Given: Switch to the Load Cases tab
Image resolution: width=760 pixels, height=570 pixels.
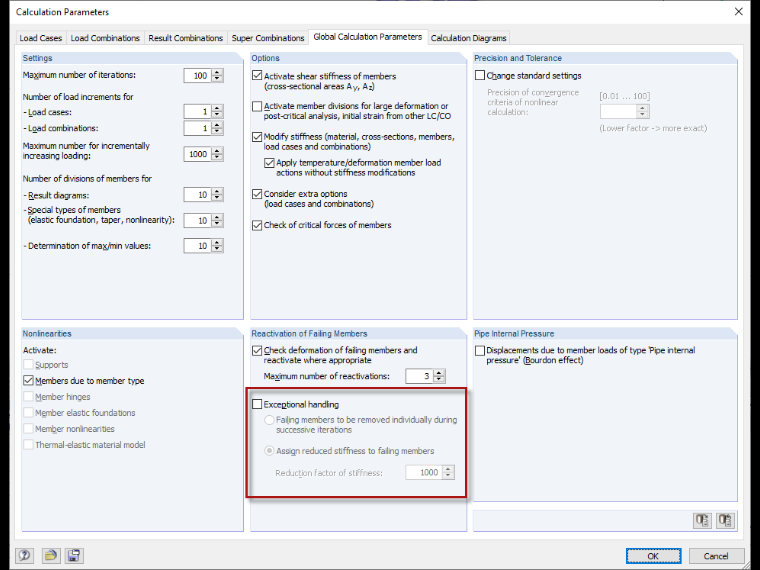Looking at the screenshot, I should click(x=41, y=38).
